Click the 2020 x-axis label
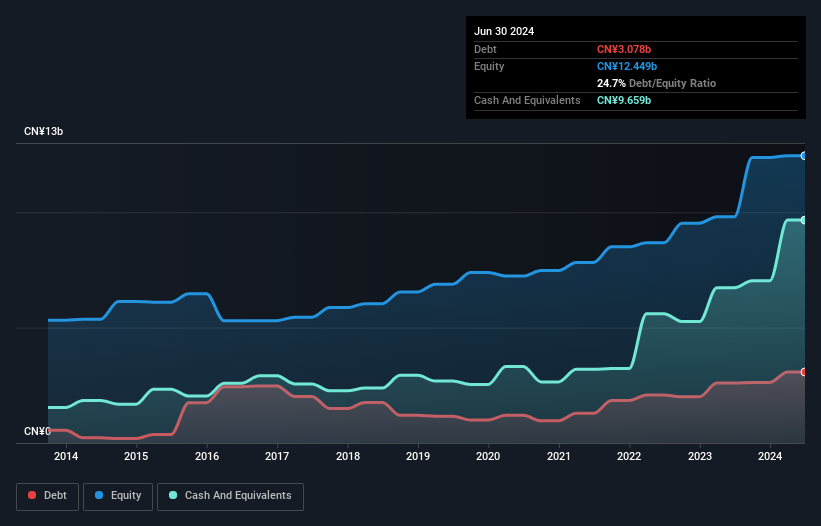Image resolution: width=821 pixels, height=526 pixels. click(488, 456)
